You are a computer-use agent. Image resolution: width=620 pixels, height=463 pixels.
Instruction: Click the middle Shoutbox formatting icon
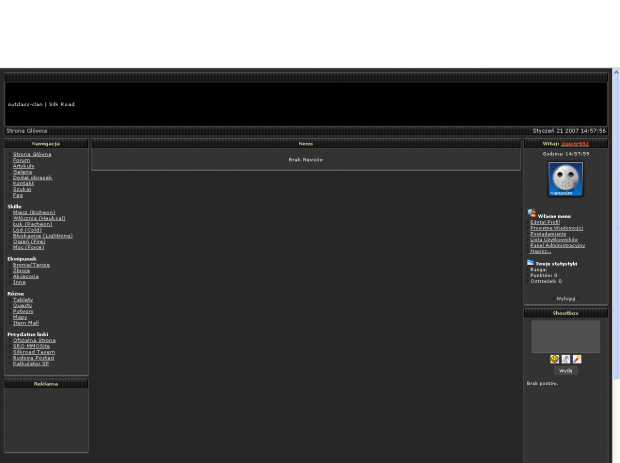pyautogui.click(x=565, y=359)
